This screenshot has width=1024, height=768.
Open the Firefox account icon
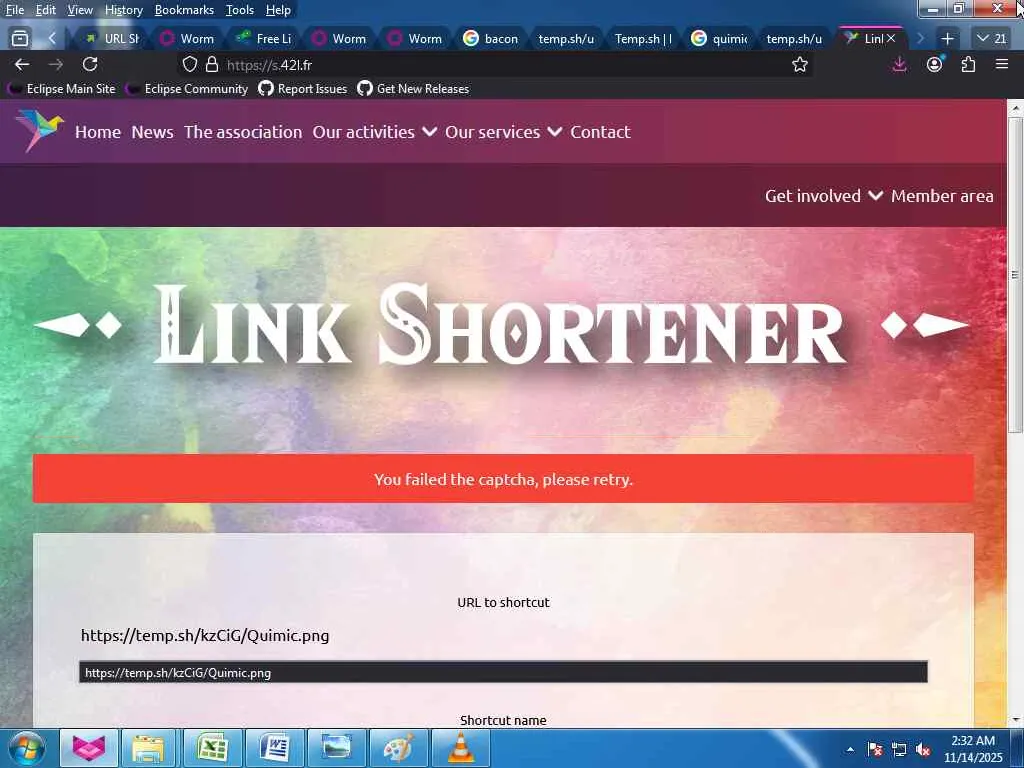[x=935, y=64]
